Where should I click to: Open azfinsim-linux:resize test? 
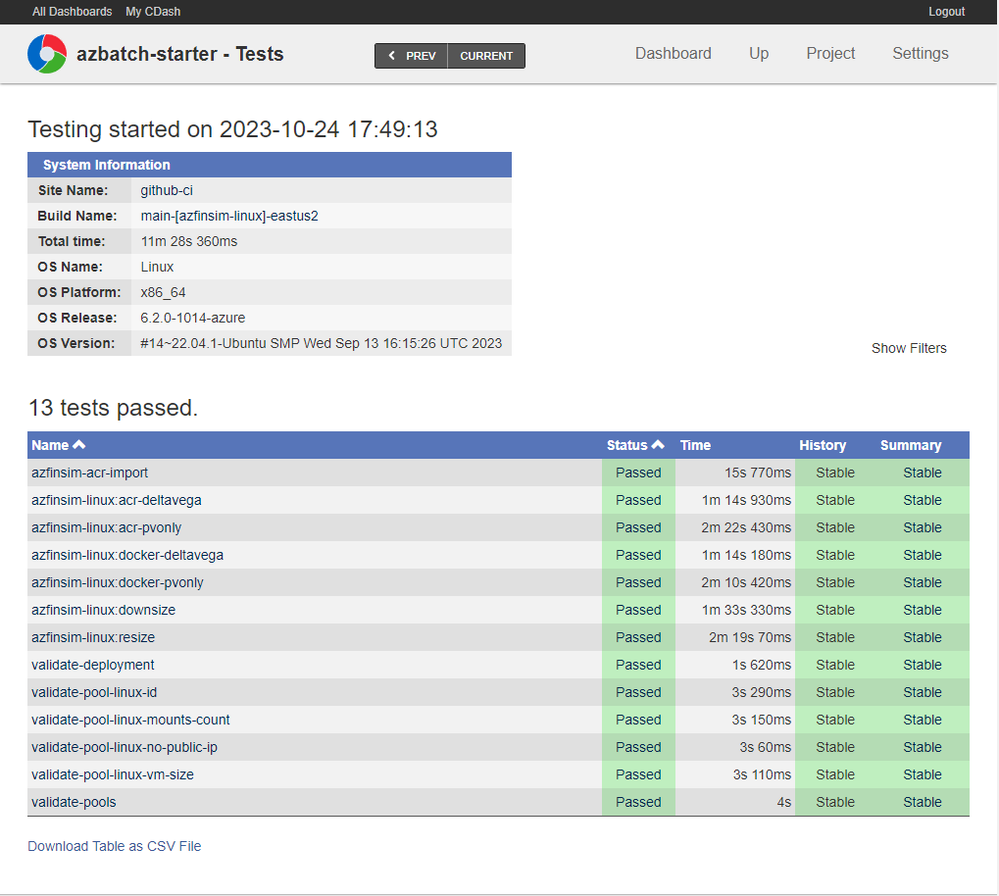pyautogui.click(x=93, y=637)
